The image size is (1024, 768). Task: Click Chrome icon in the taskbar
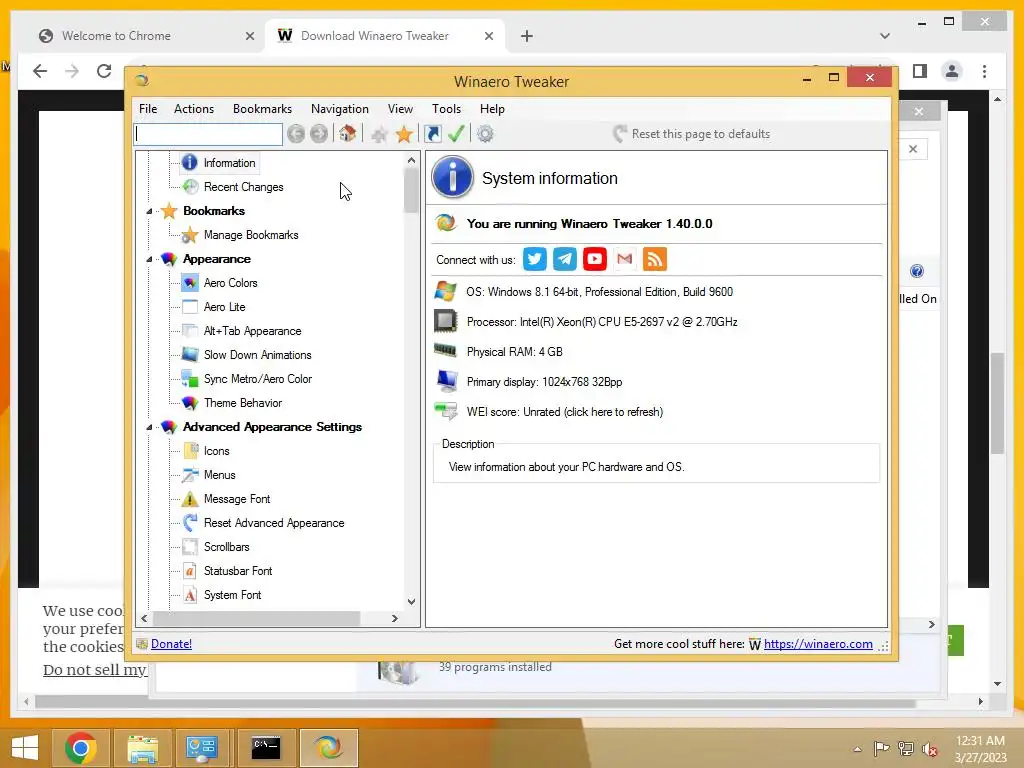(80, 748)
